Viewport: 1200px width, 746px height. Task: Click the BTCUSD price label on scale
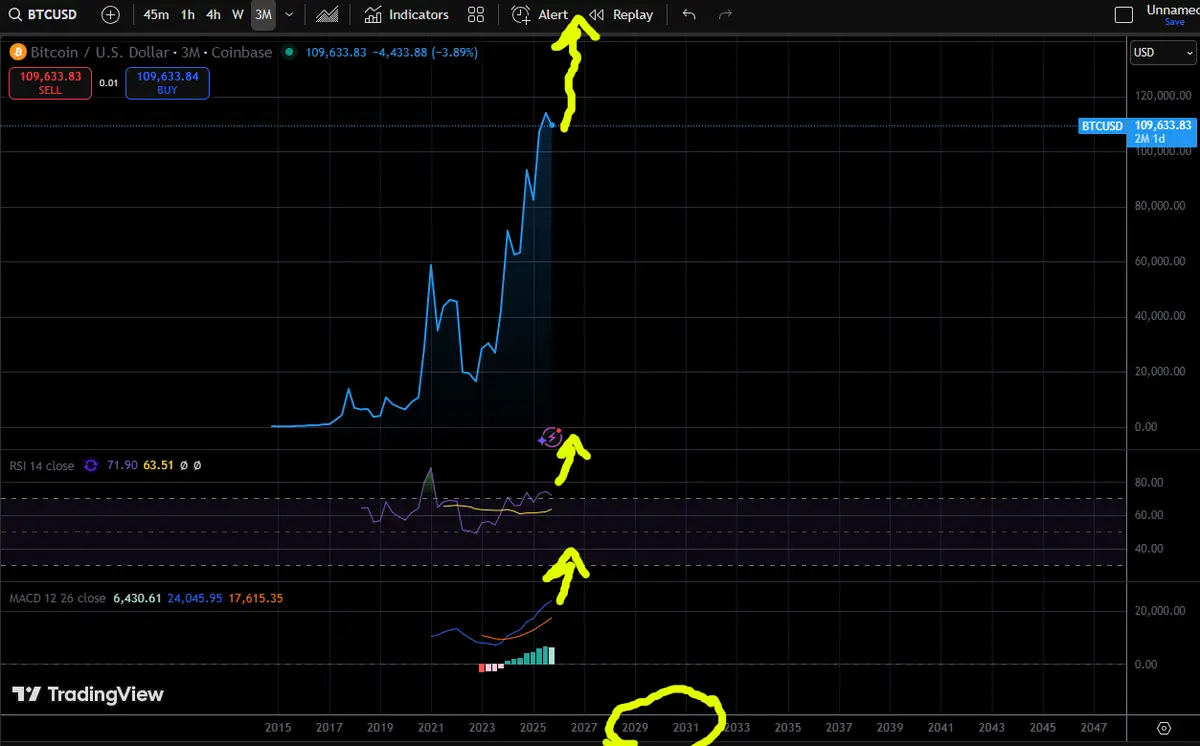[1102, 126]
